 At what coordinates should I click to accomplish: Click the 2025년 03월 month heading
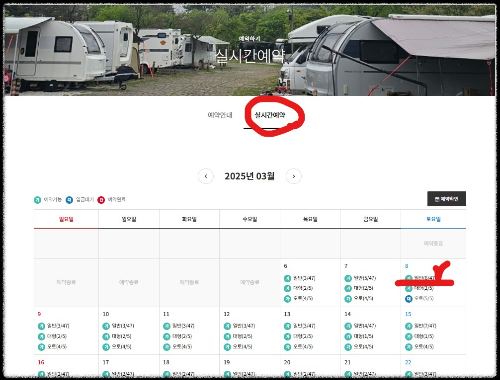(249, 176)
